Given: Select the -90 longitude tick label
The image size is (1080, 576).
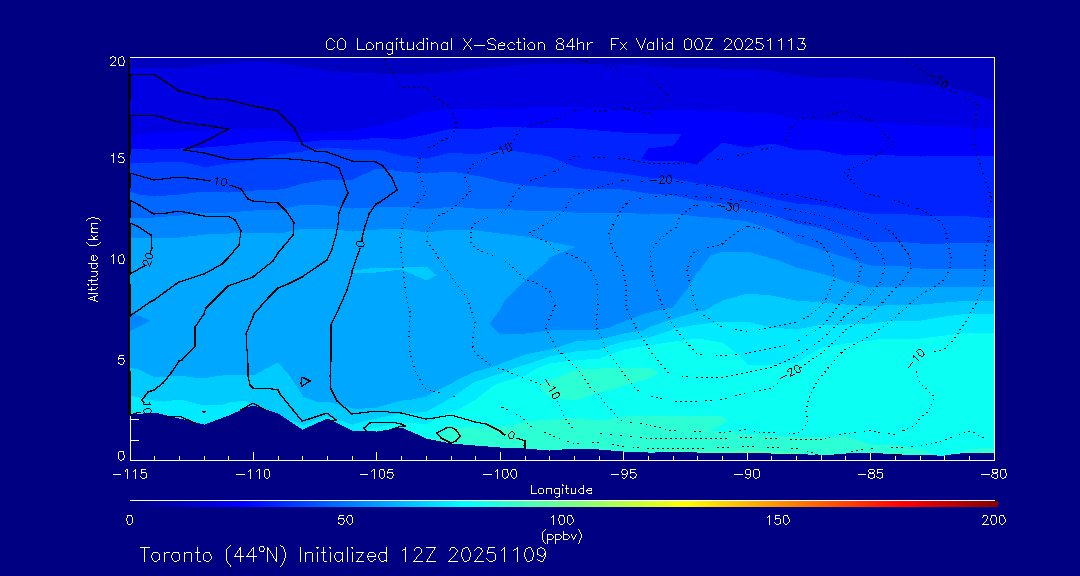Looking at the screenshot, I should [x=747, y=475].
